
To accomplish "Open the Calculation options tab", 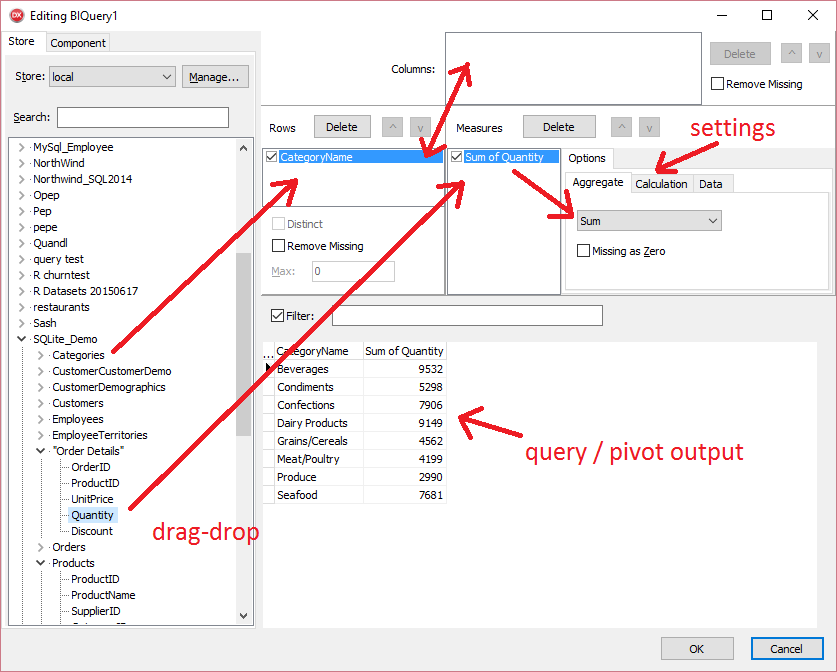I will (661, 184).
